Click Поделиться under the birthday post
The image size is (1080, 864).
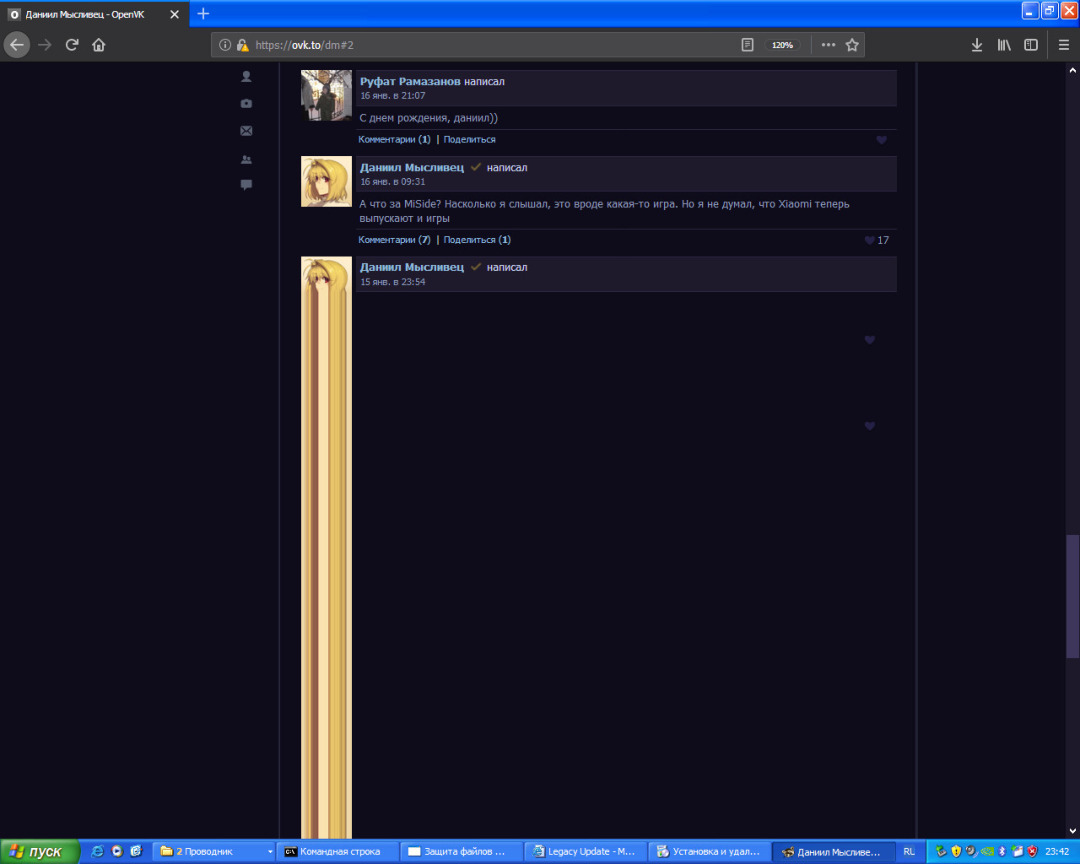point(469,140)
